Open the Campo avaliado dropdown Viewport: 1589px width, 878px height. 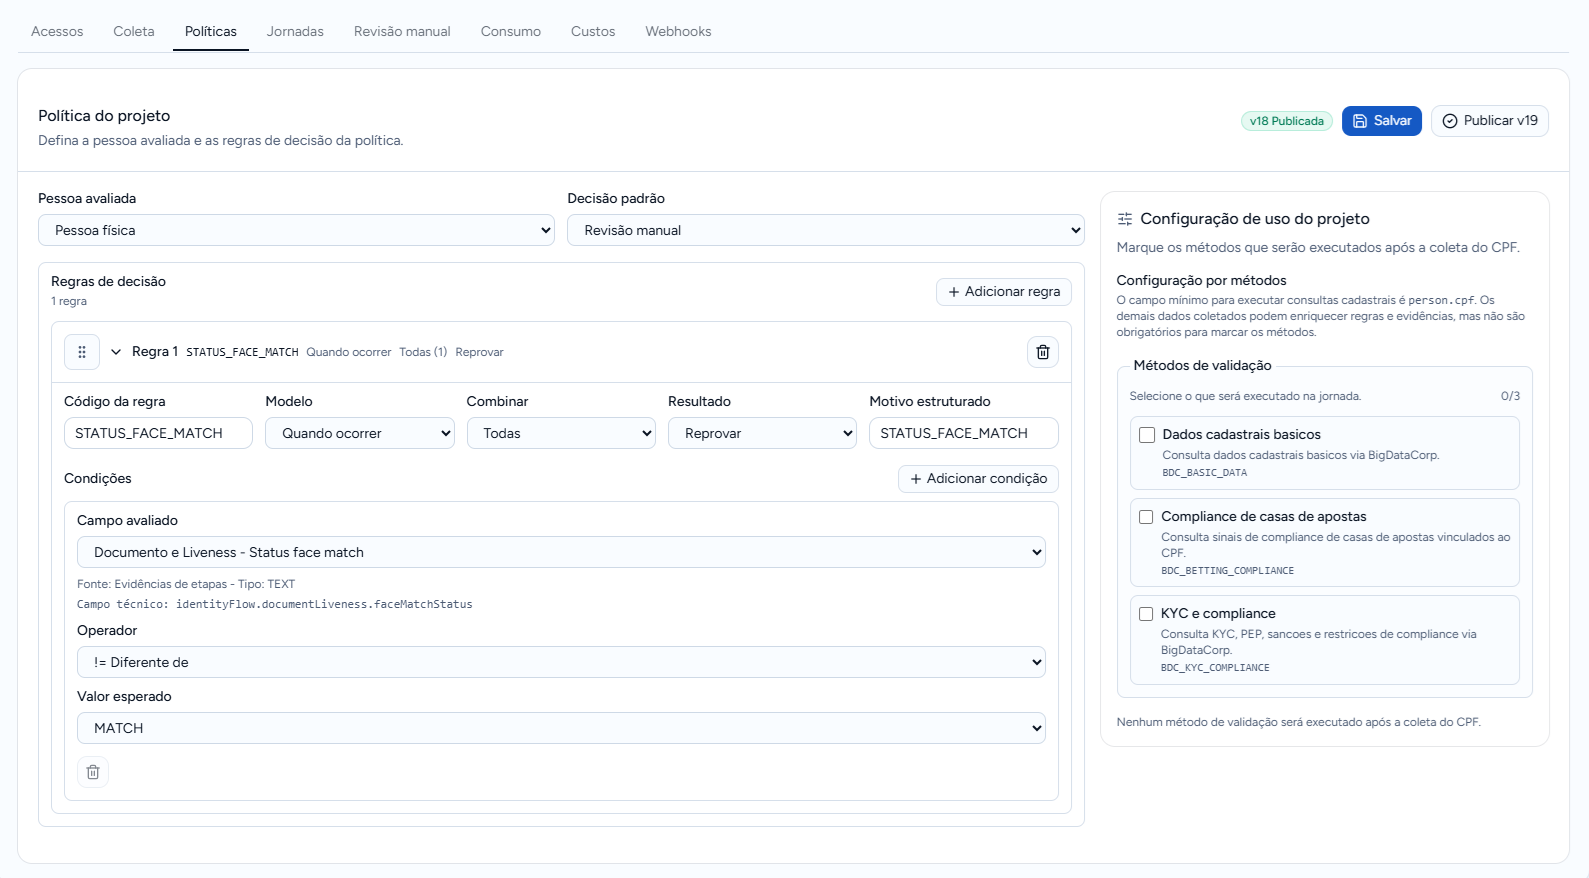coord(561,552)
